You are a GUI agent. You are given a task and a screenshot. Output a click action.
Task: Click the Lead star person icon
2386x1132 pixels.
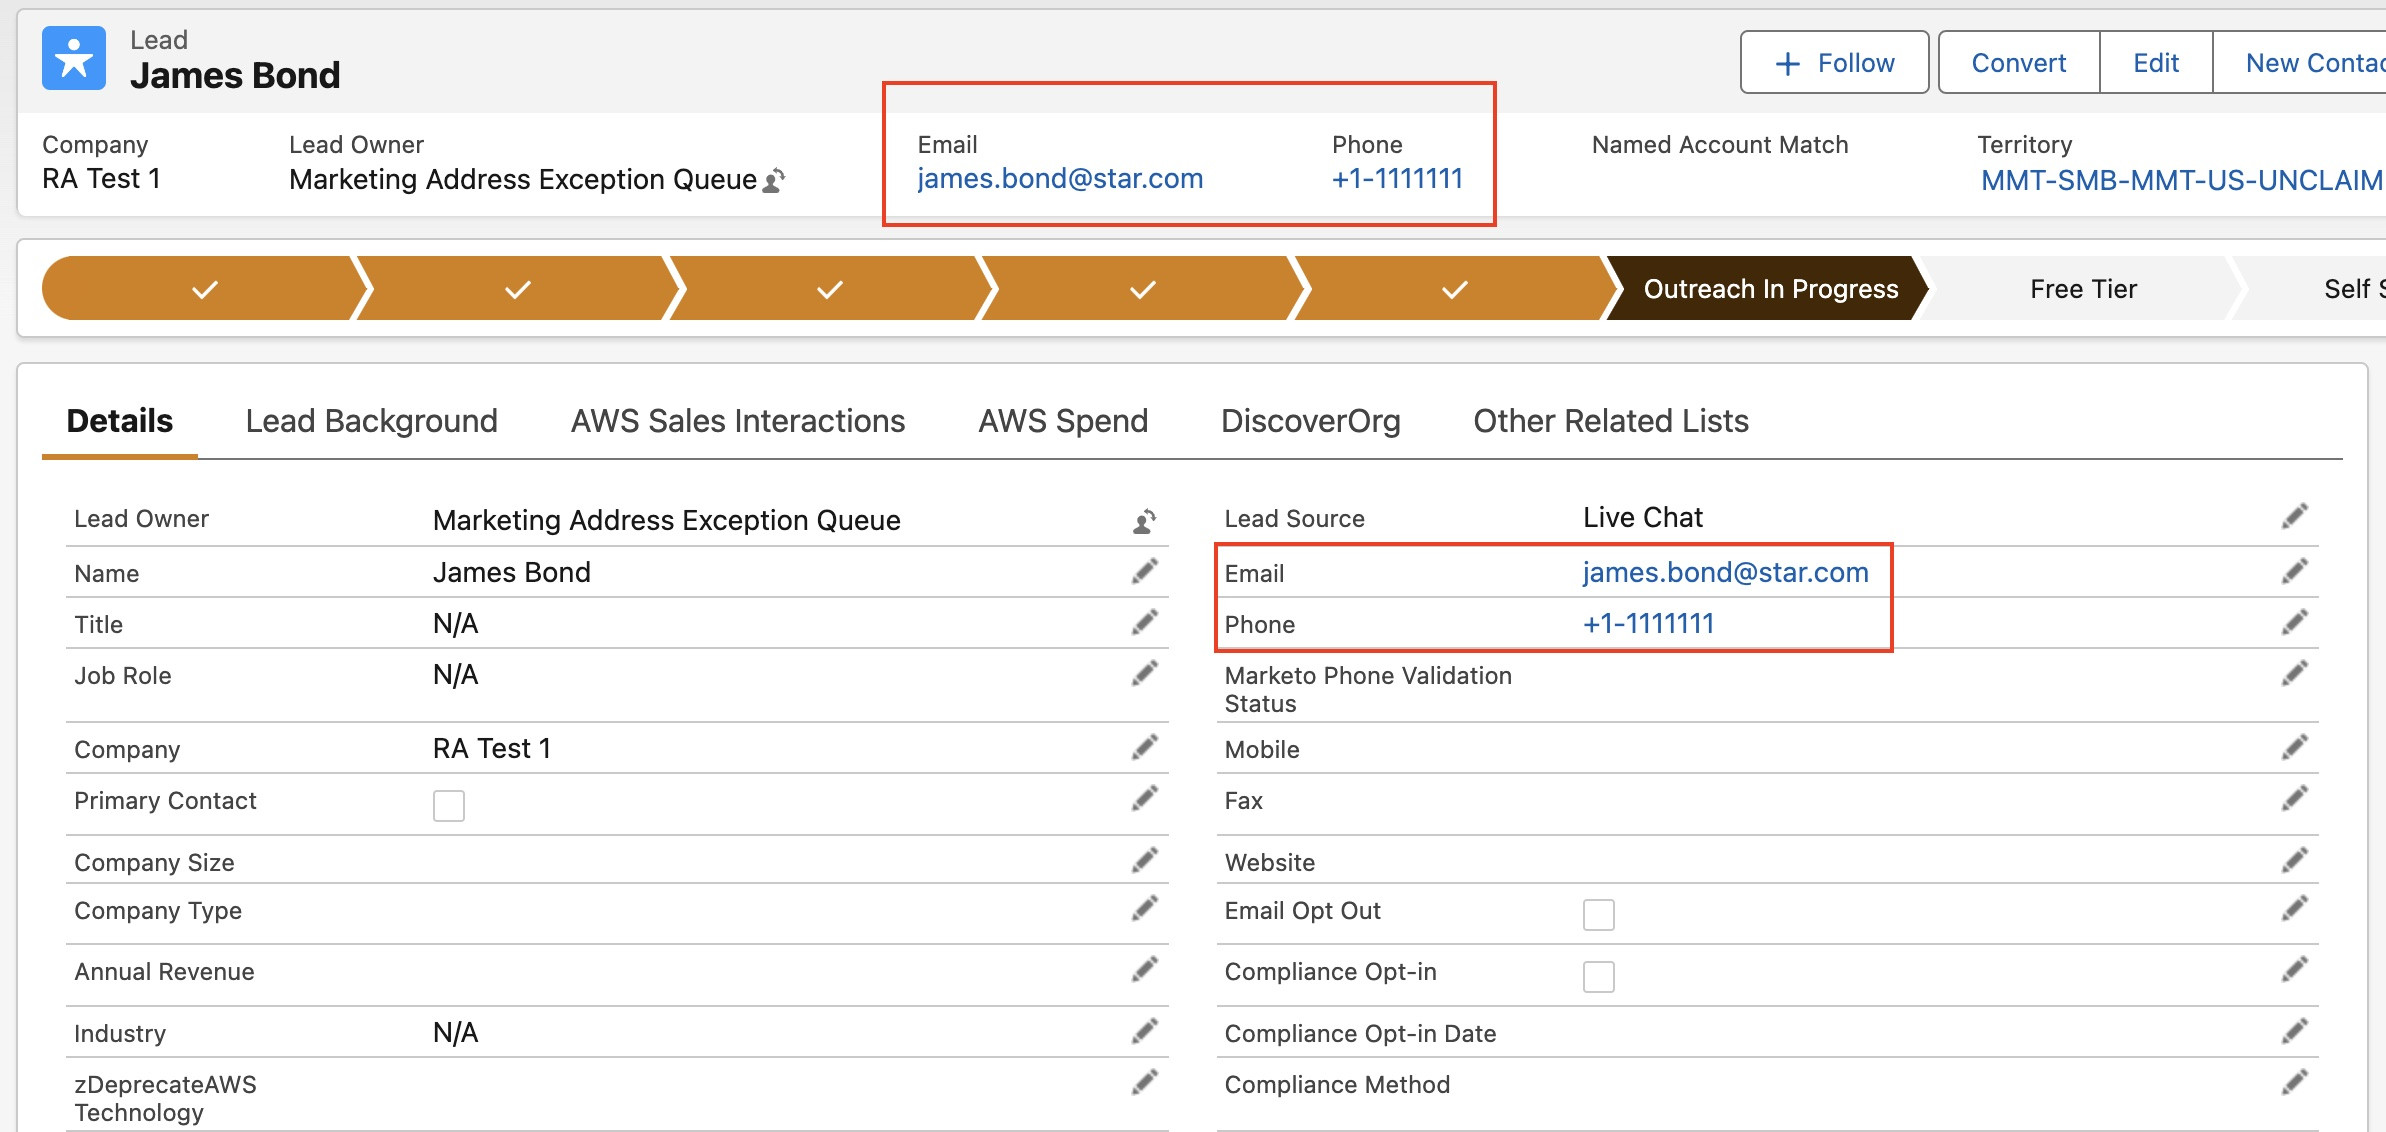74,58
